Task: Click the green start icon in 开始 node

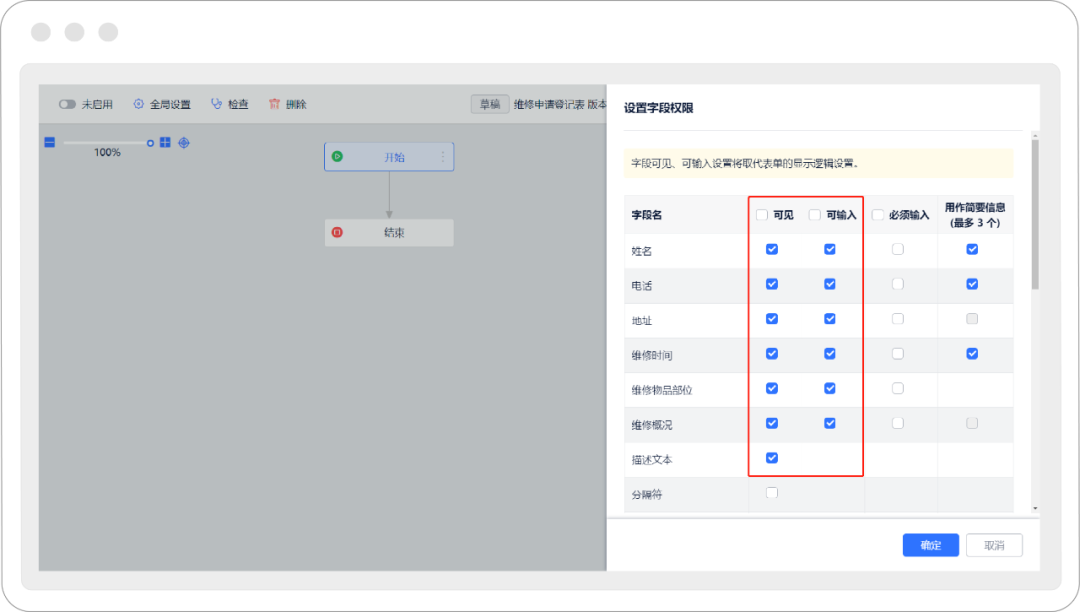Action: click(338, 157)
